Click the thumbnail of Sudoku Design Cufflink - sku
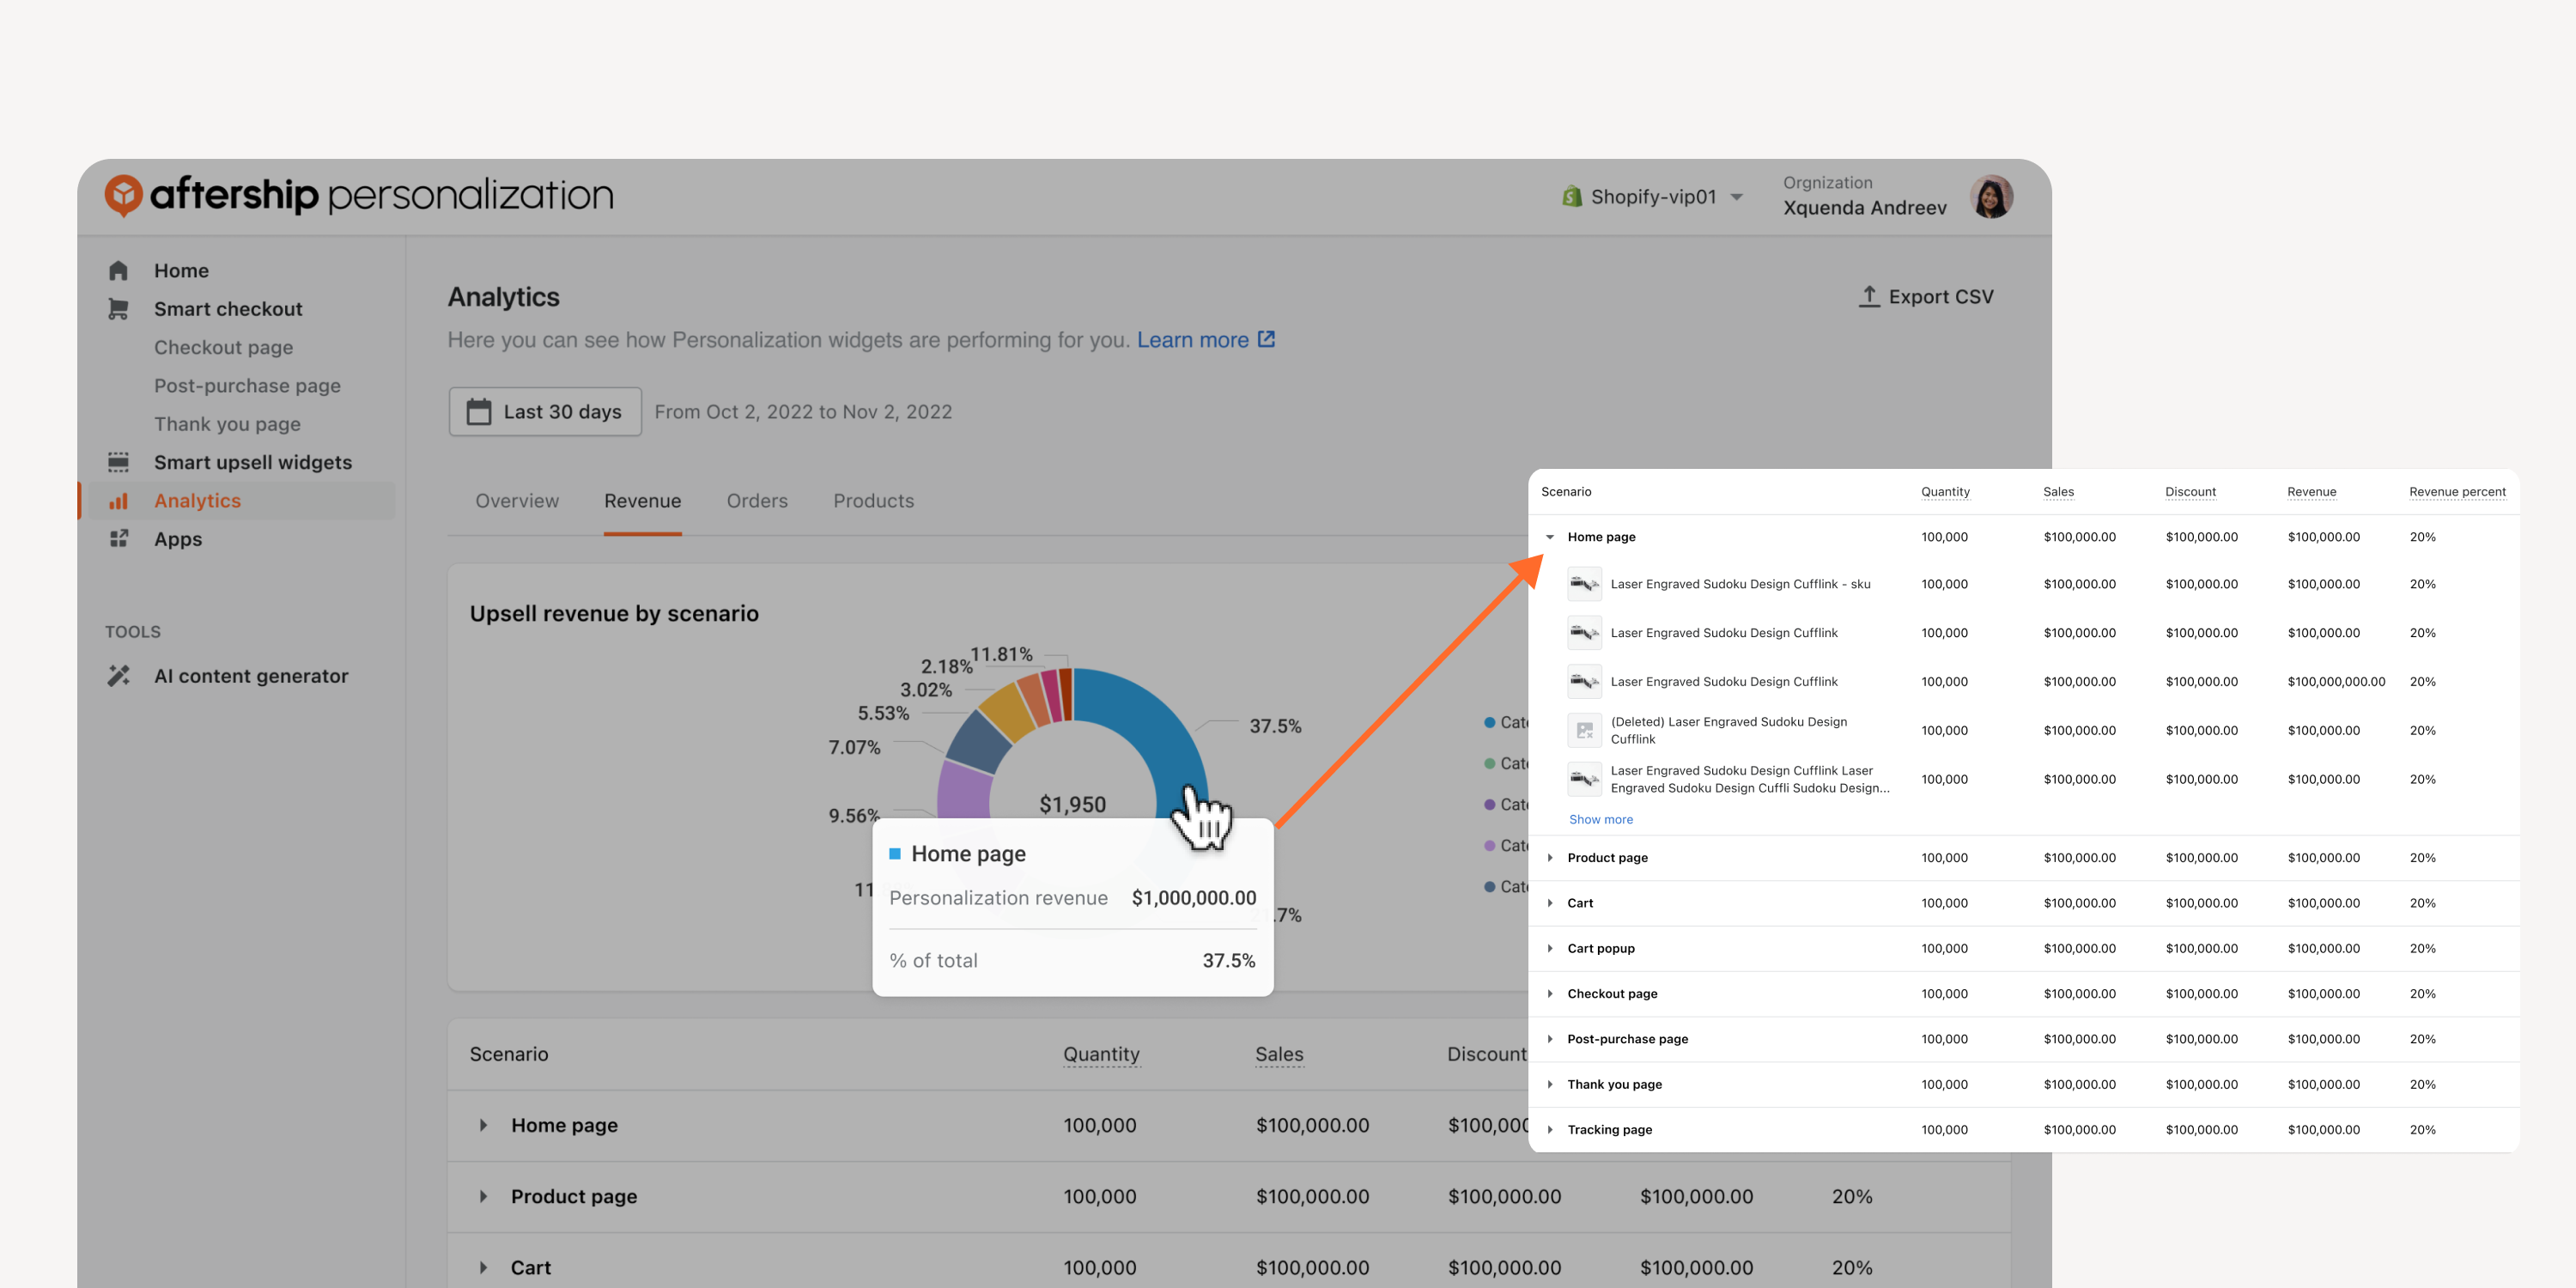The width and height of the screenshot is (2576, 1288). tap(1584, 584)
